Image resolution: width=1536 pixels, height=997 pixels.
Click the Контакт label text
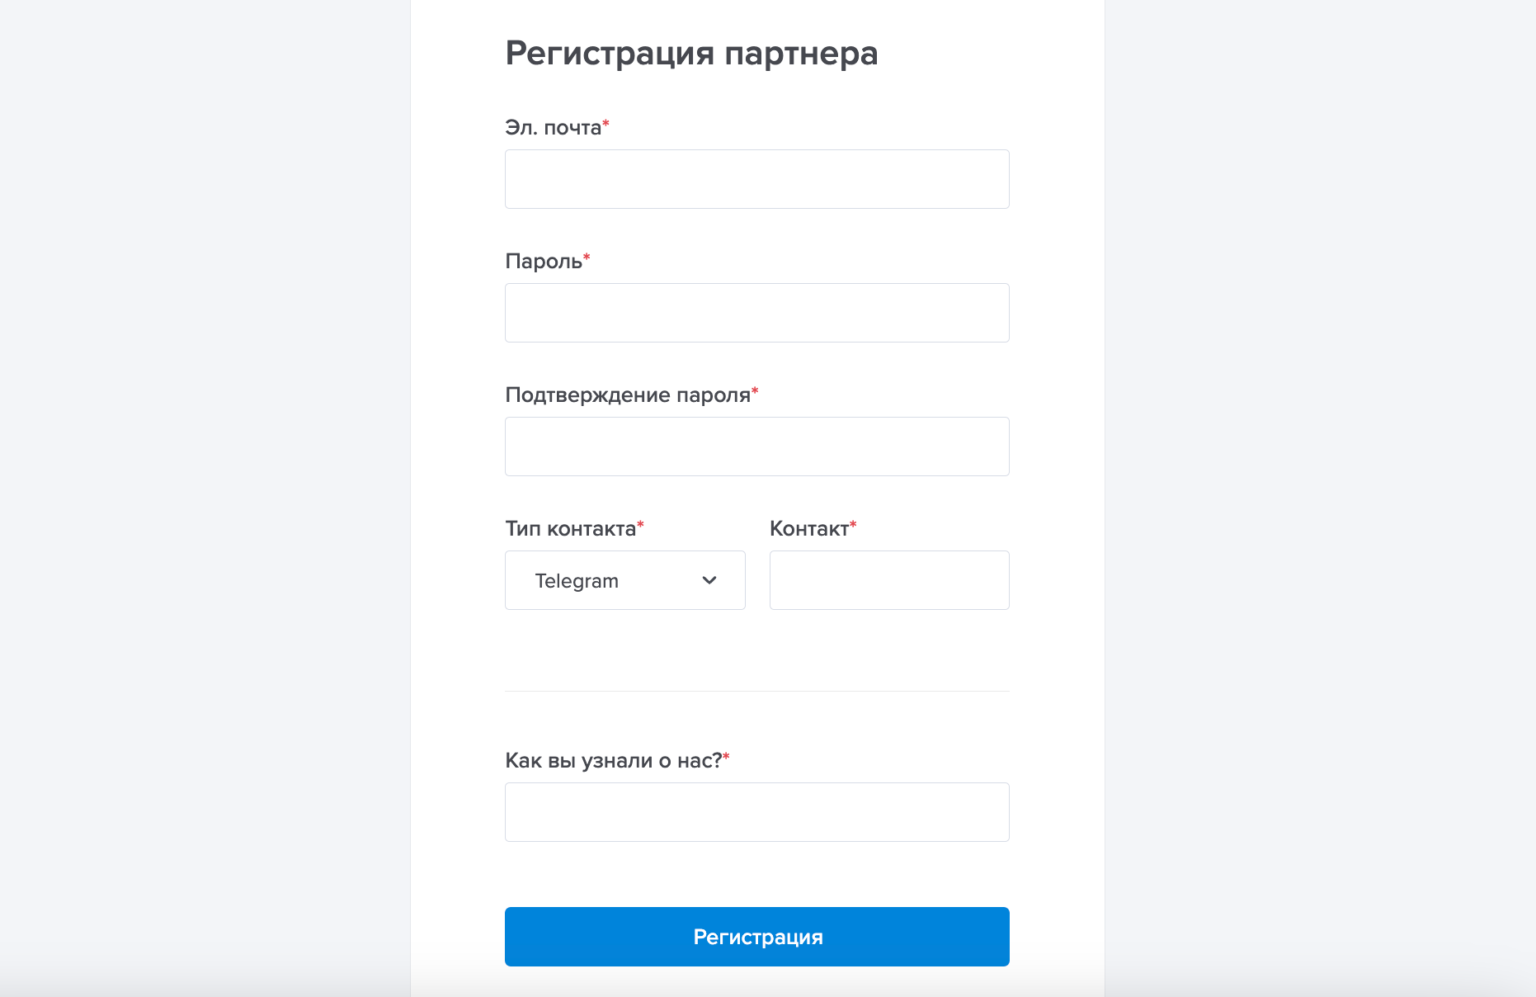click(808, 529)
